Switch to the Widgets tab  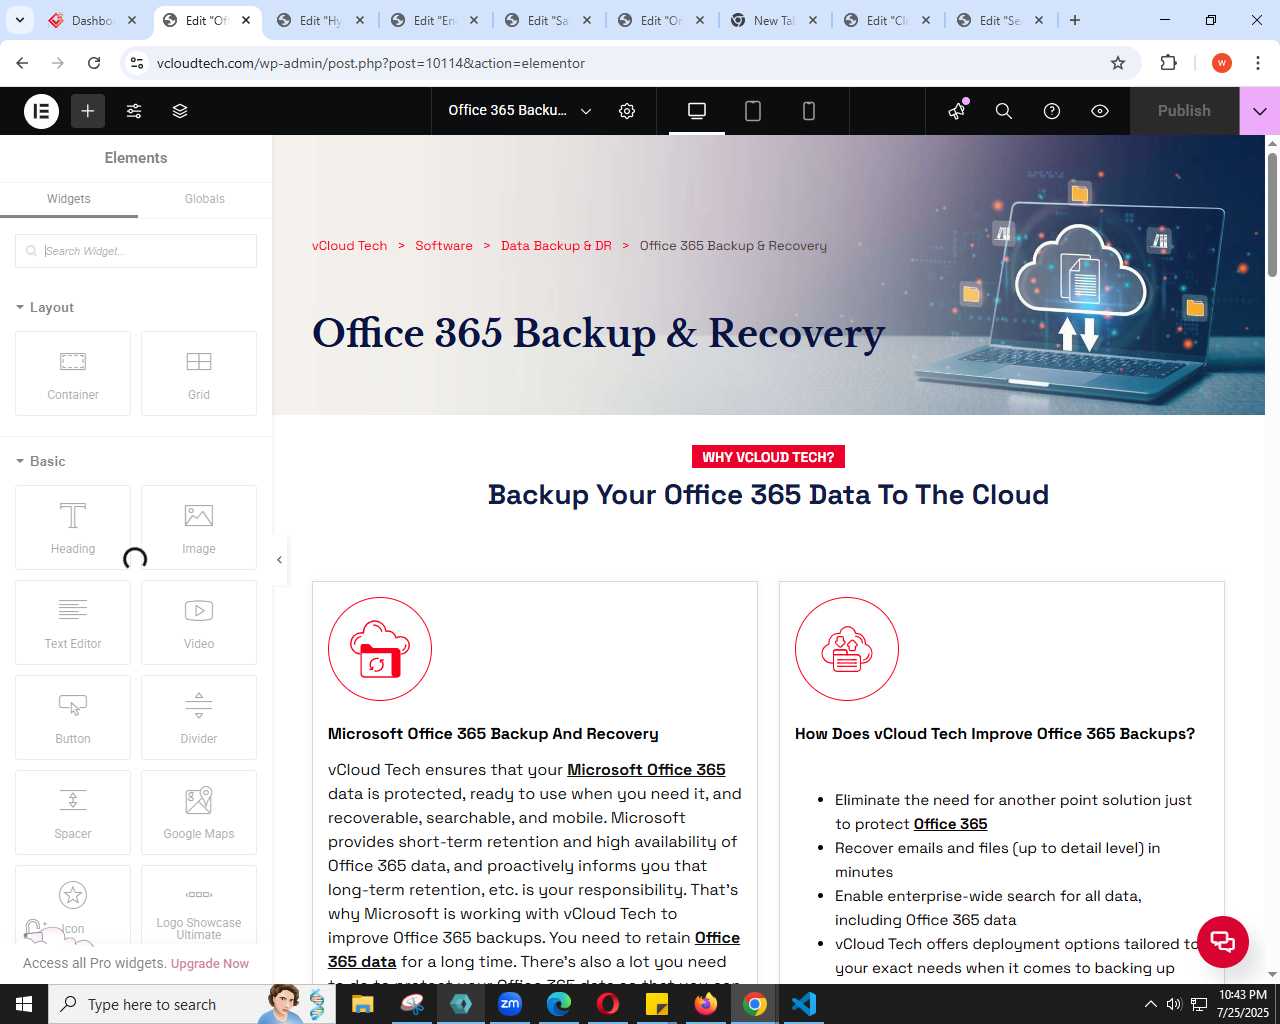[69, 199]
